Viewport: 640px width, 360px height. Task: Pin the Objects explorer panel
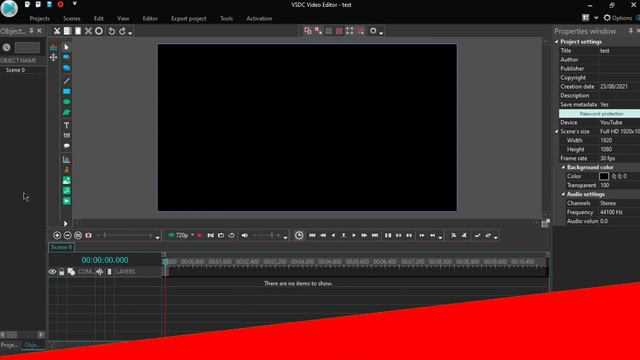[31, 31]
